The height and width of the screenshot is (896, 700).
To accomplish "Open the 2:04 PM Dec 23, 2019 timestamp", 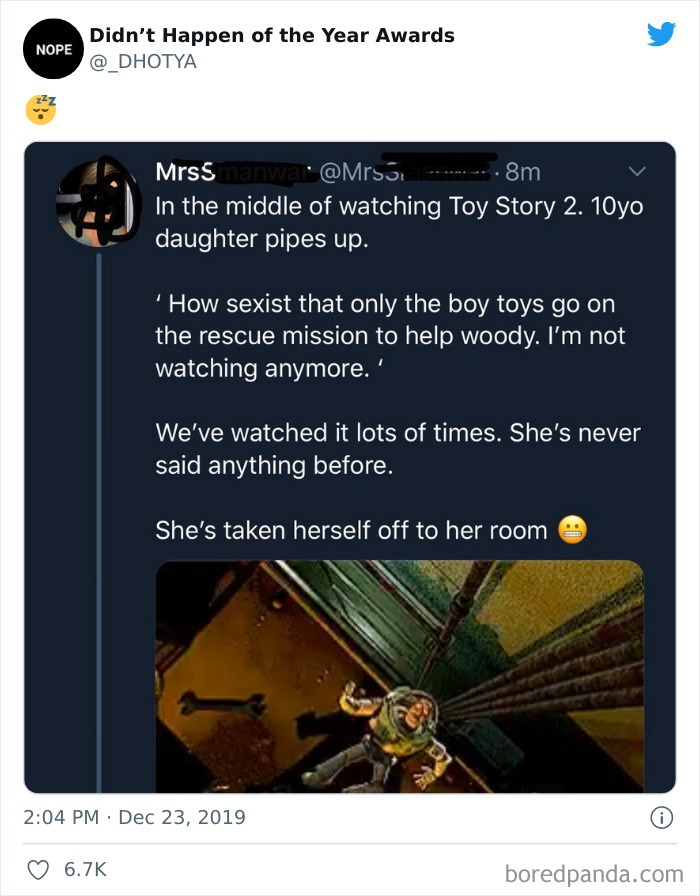I will click(x=134, y=817).
